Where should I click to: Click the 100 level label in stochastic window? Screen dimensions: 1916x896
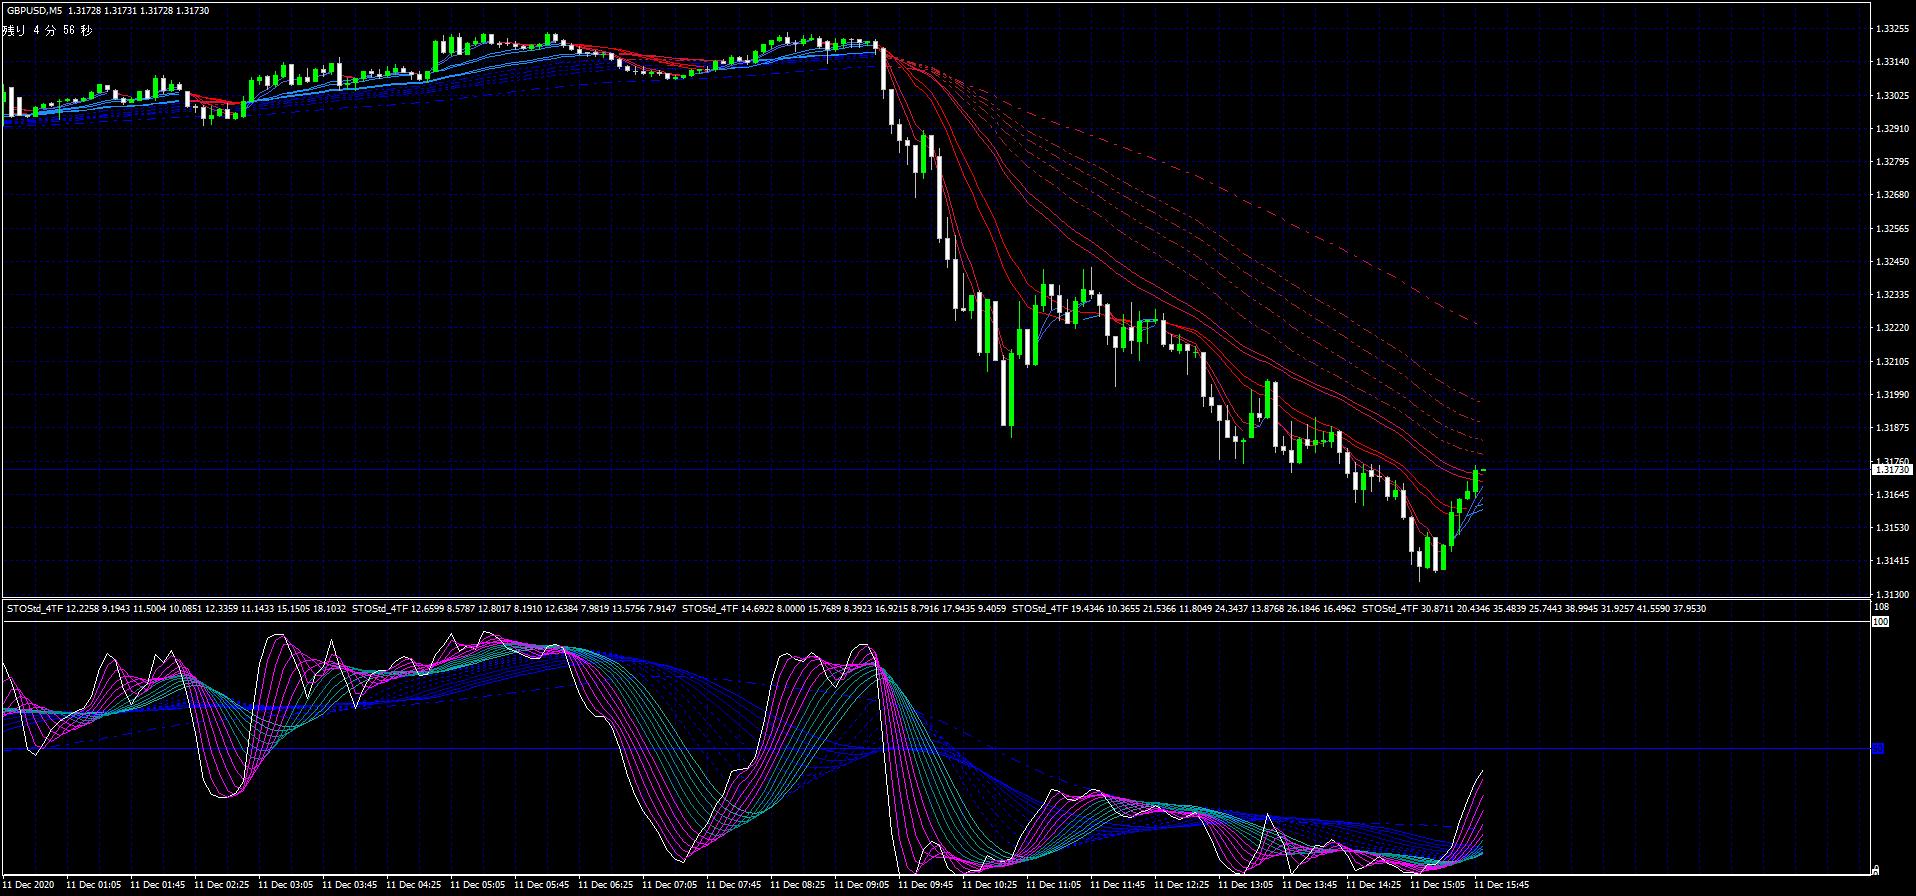1880,622
